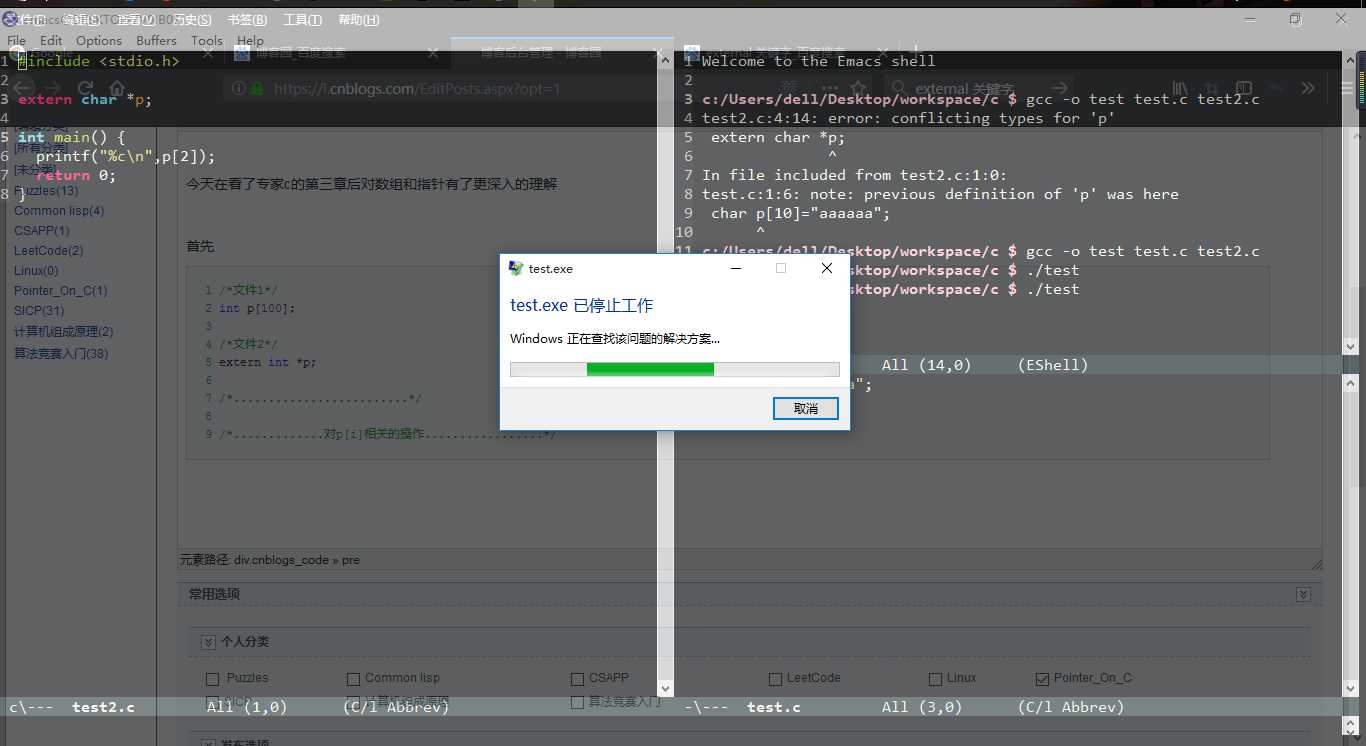The width and height of the screenshot is (1366, 746).
Task: Collapse the 个人分类 section
Action: pyautogui.click(x=208, y=642)
